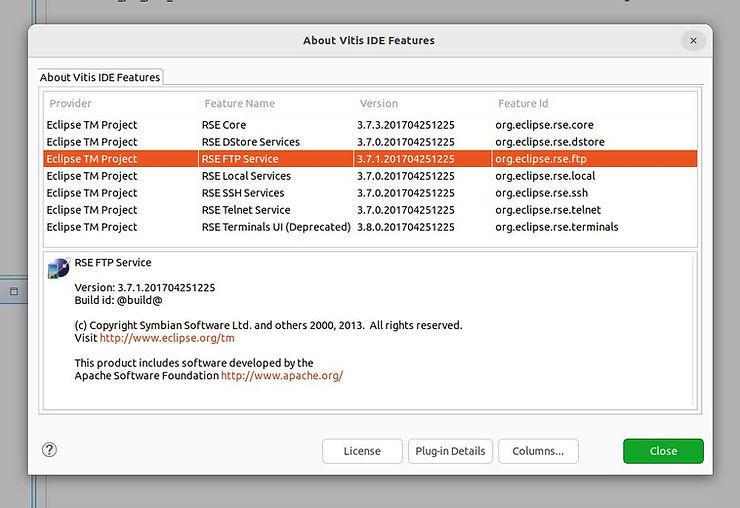This screenshot has height=508, width=740.
Task: Select the RSE Local Services row
Action: pyautogui.click(x=246, y=176)
